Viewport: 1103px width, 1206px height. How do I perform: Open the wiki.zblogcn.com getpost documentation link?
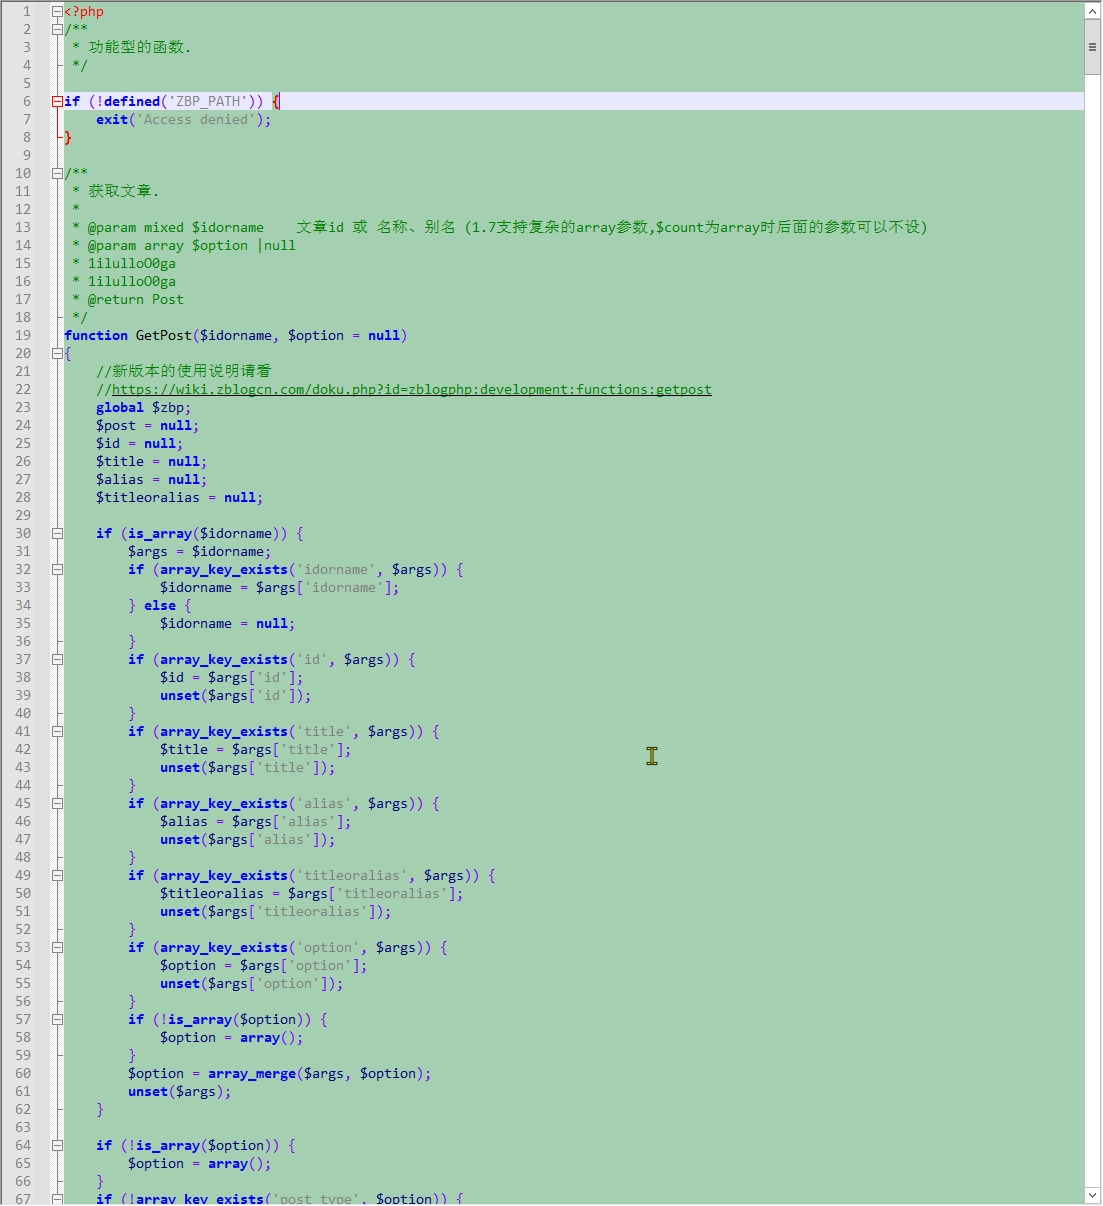(x=411, y=389)
